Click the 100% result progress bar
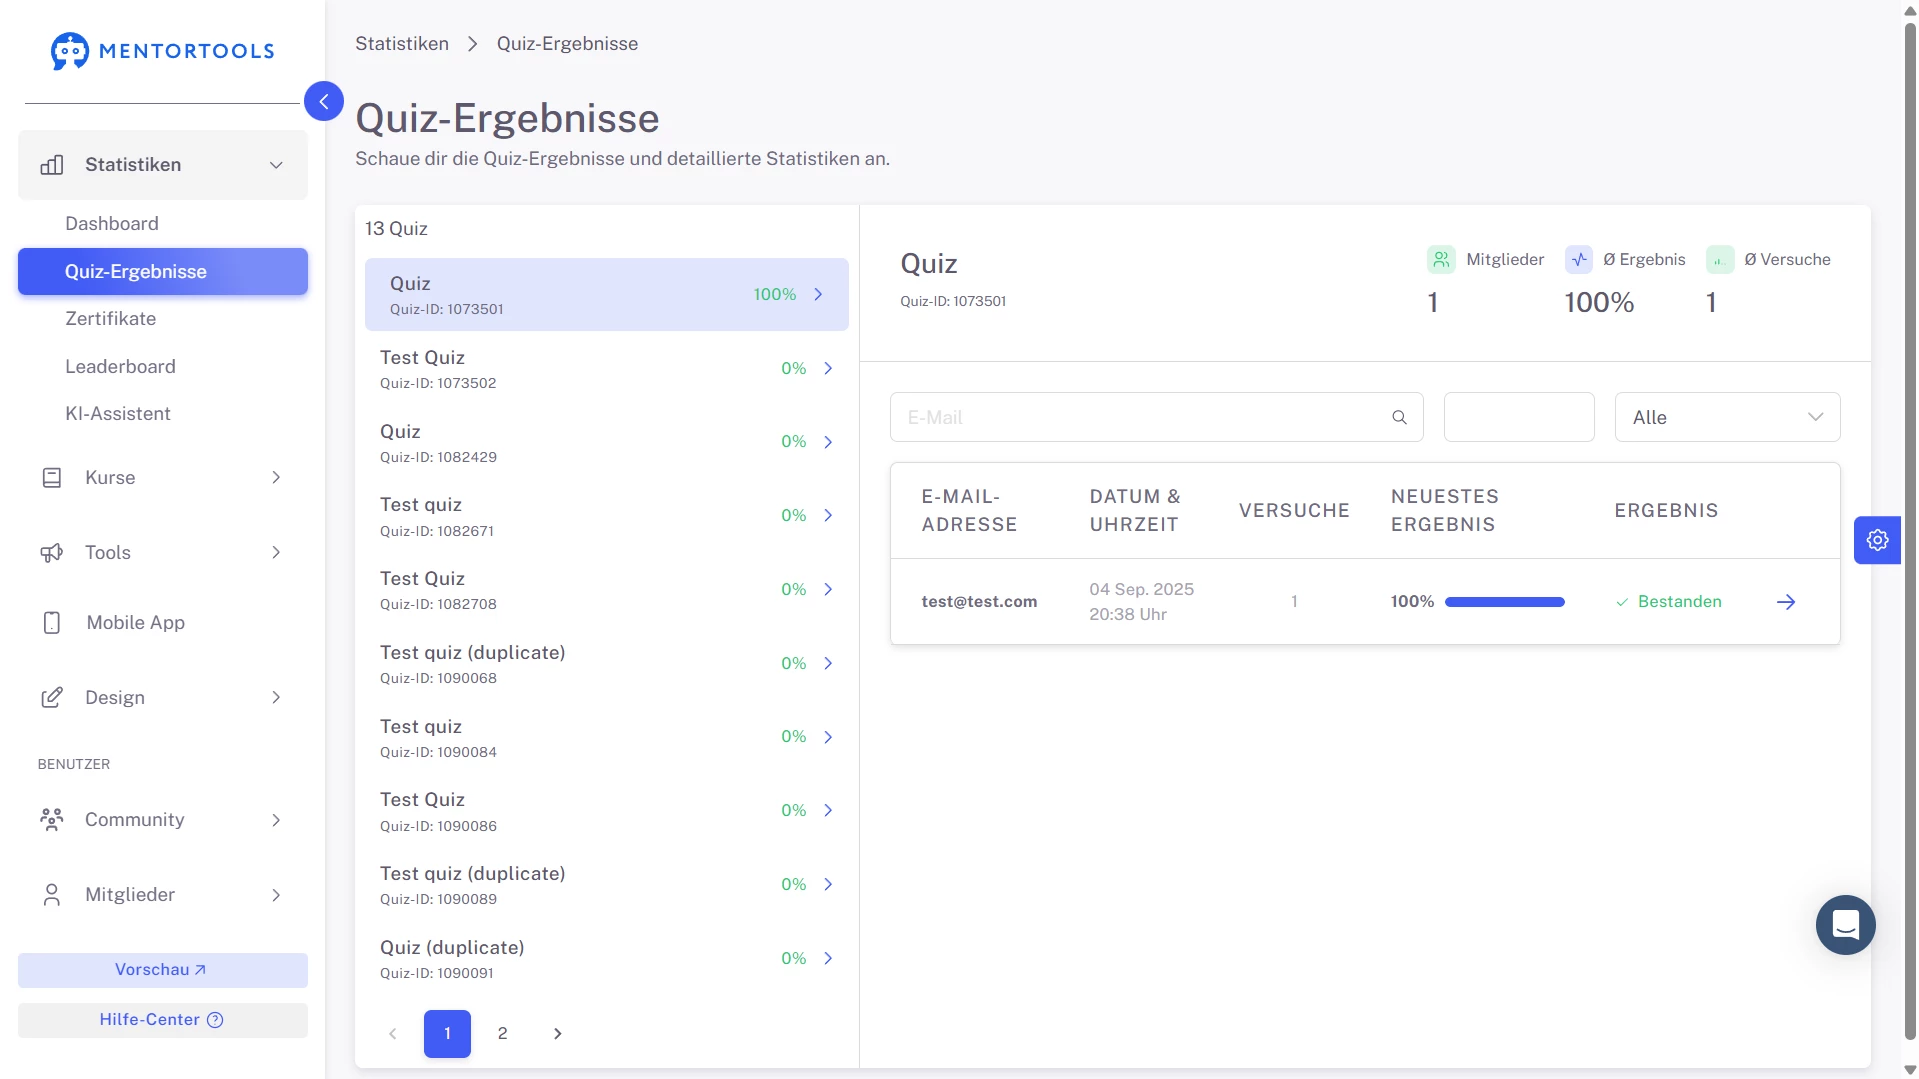The height and width of the screenshot is (1079, 1919). tap(1504, 602)
